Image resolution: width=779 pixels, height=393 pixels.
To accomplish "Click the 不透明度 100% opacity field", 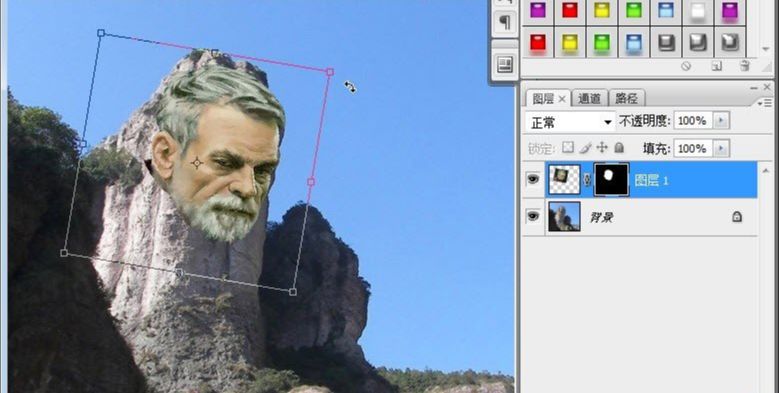I will [693, 121].
